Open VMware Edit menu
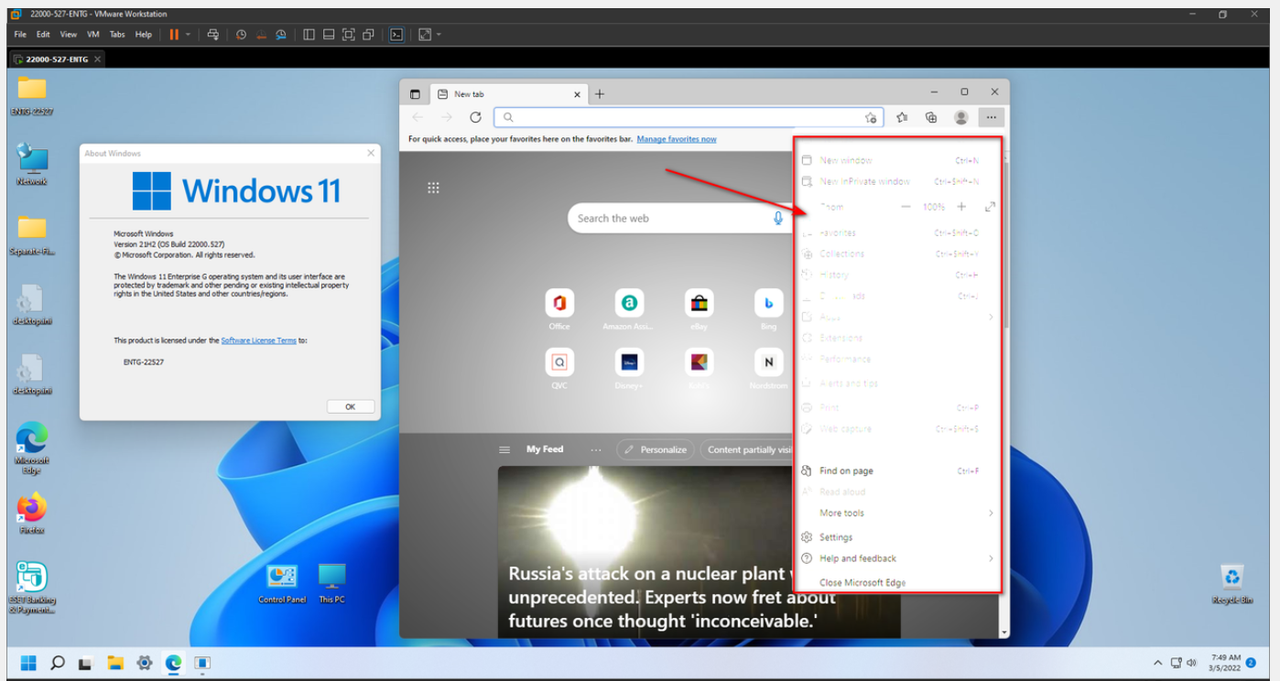The width and height of the screenshot is (1280, 681). pyautogui.click(x=43, y=34)
